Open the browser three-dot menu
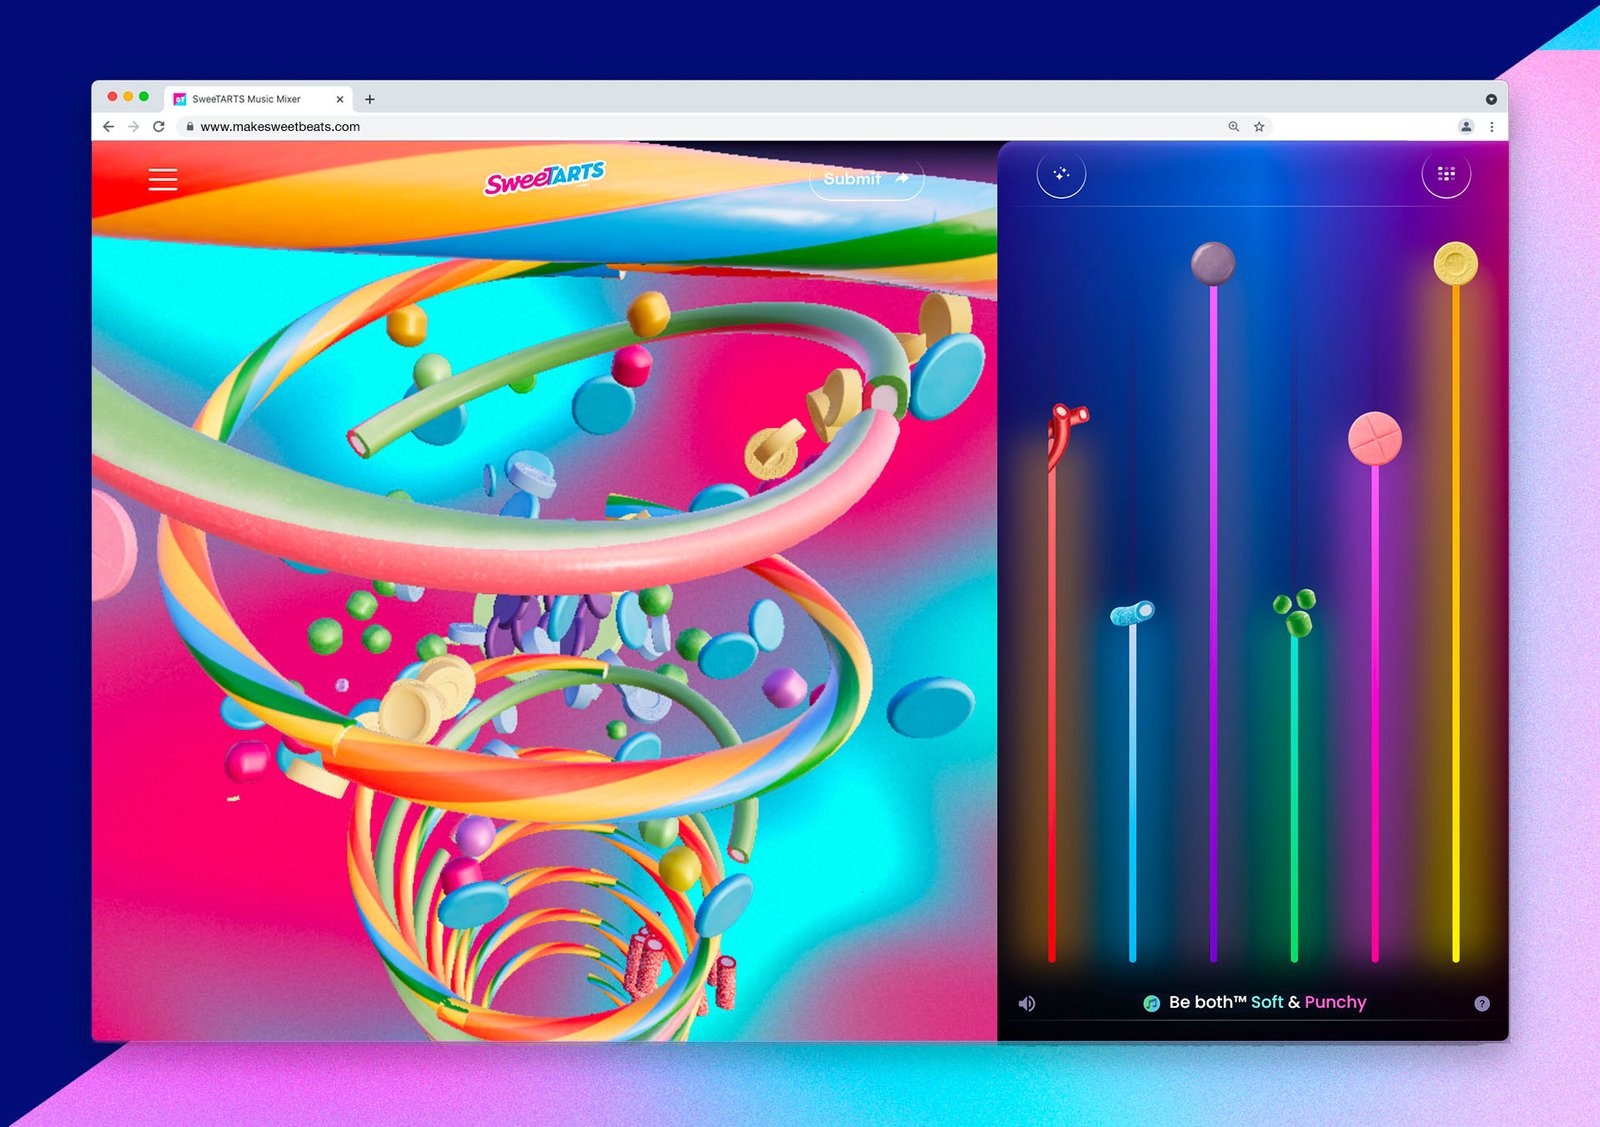1600x1127 pixels. click(x=1491, y=127)
